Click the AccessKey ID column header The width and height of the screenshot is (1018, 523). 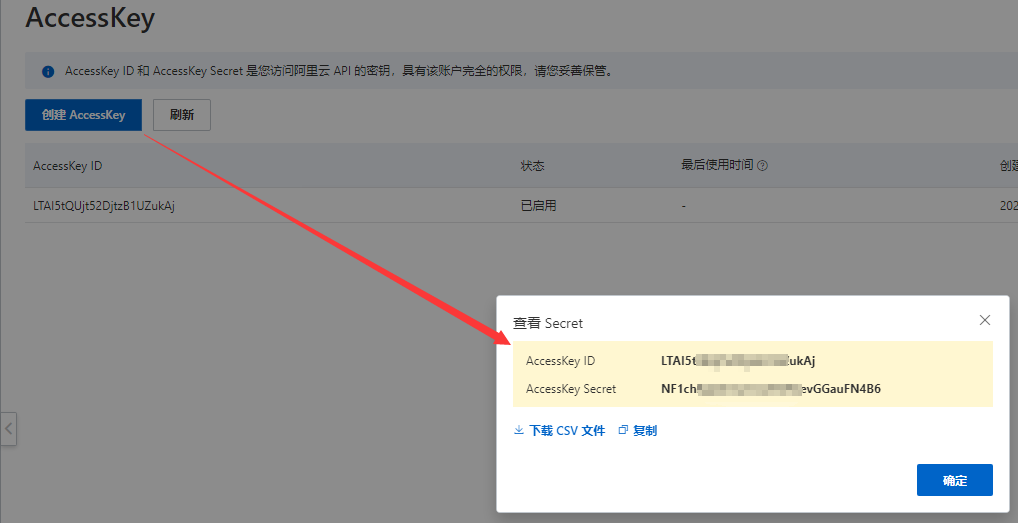point(68,165)
